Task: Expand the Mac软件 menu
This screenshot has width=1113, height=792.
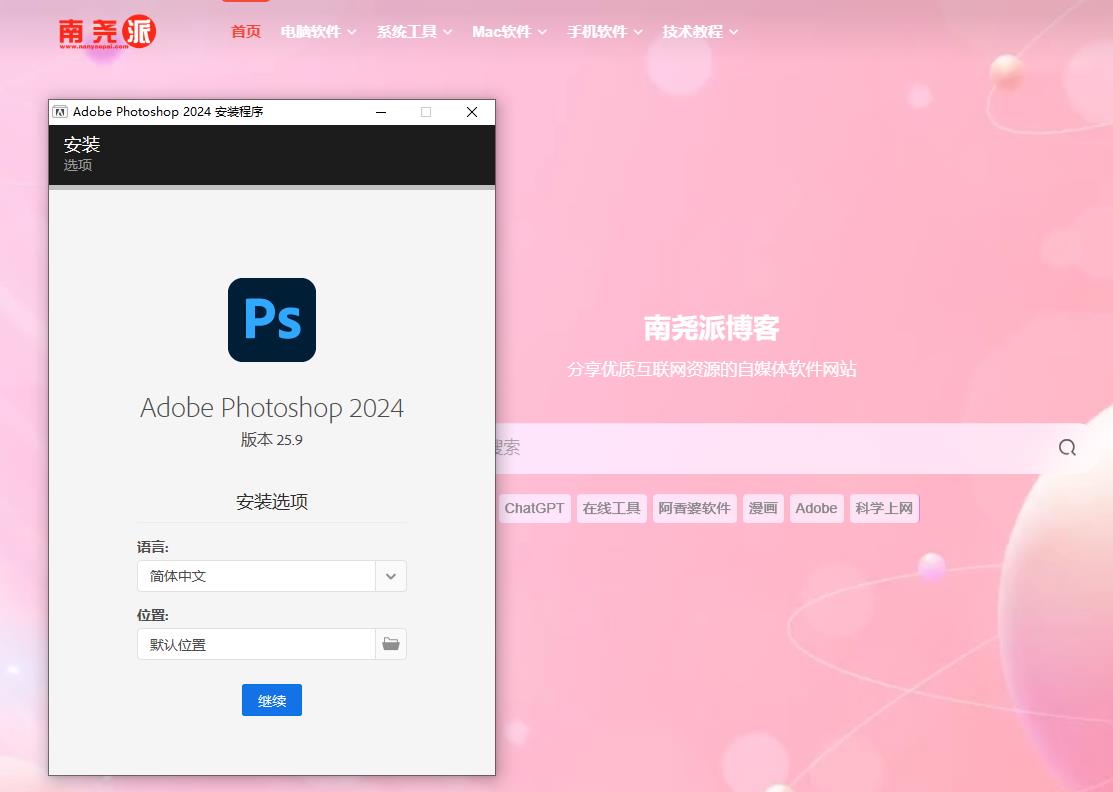Action: 509,32
